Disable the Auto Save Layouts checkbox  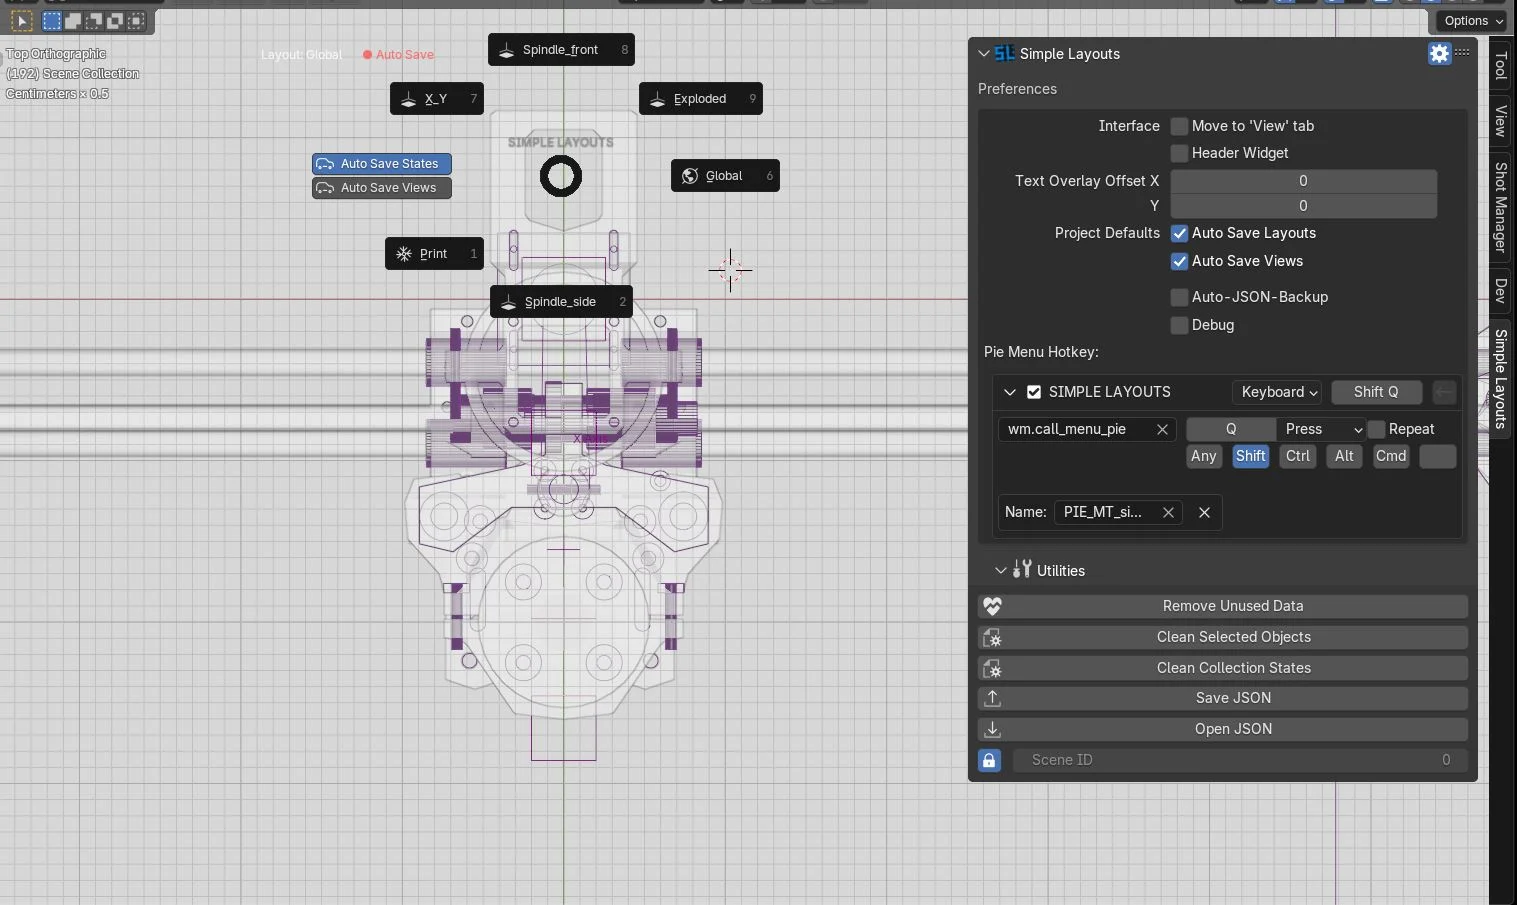coord(1179,233)
